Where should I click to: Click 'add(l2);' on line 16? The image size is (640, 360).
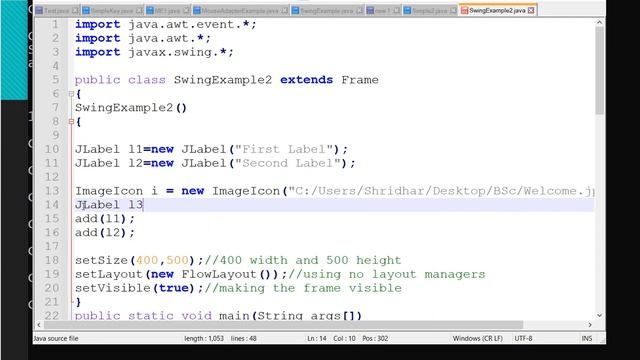coord(104,233)
